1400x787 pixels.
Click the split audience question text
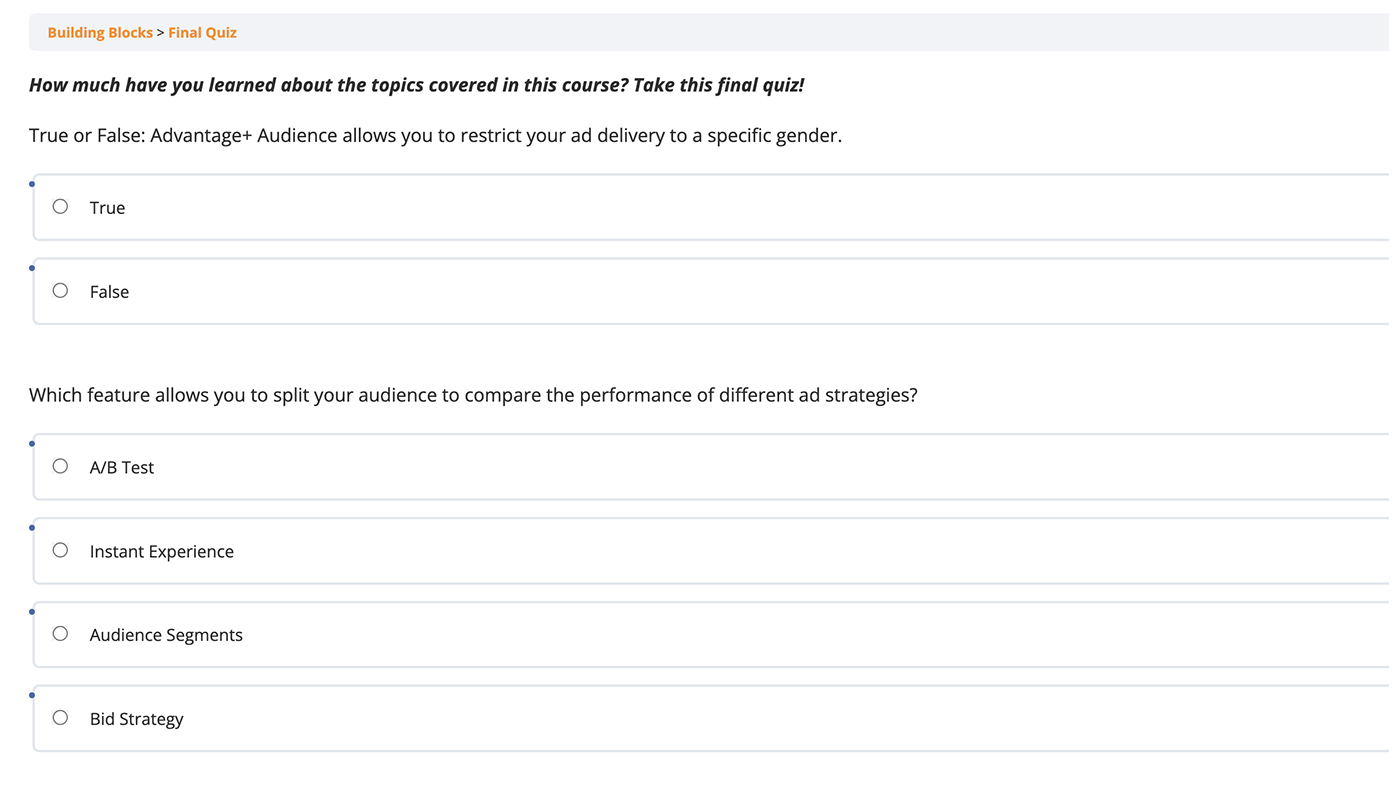473,395
